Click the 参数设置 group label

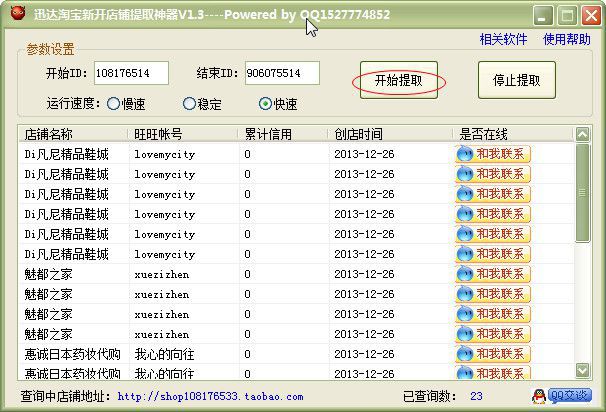(50, 49)
